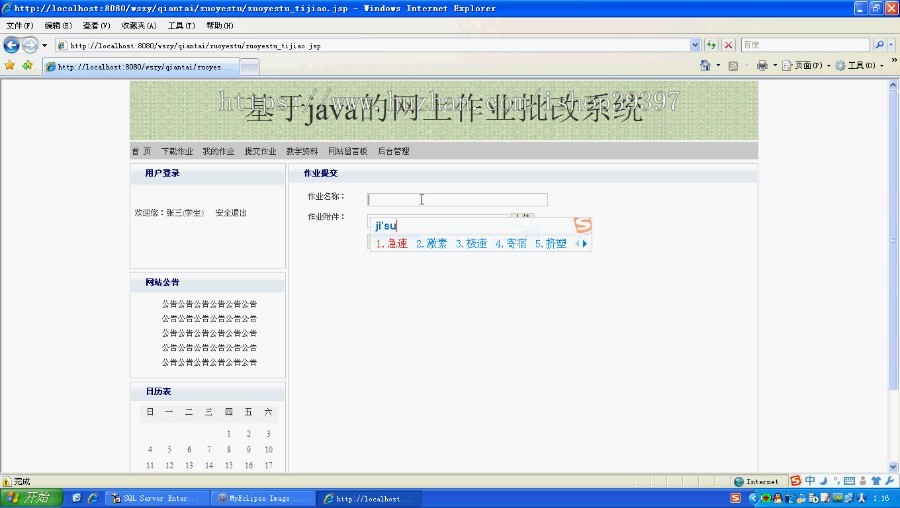The image size is (900, 508).
Task: Open 教学资料 navigation link
Action: click(302, 151)
